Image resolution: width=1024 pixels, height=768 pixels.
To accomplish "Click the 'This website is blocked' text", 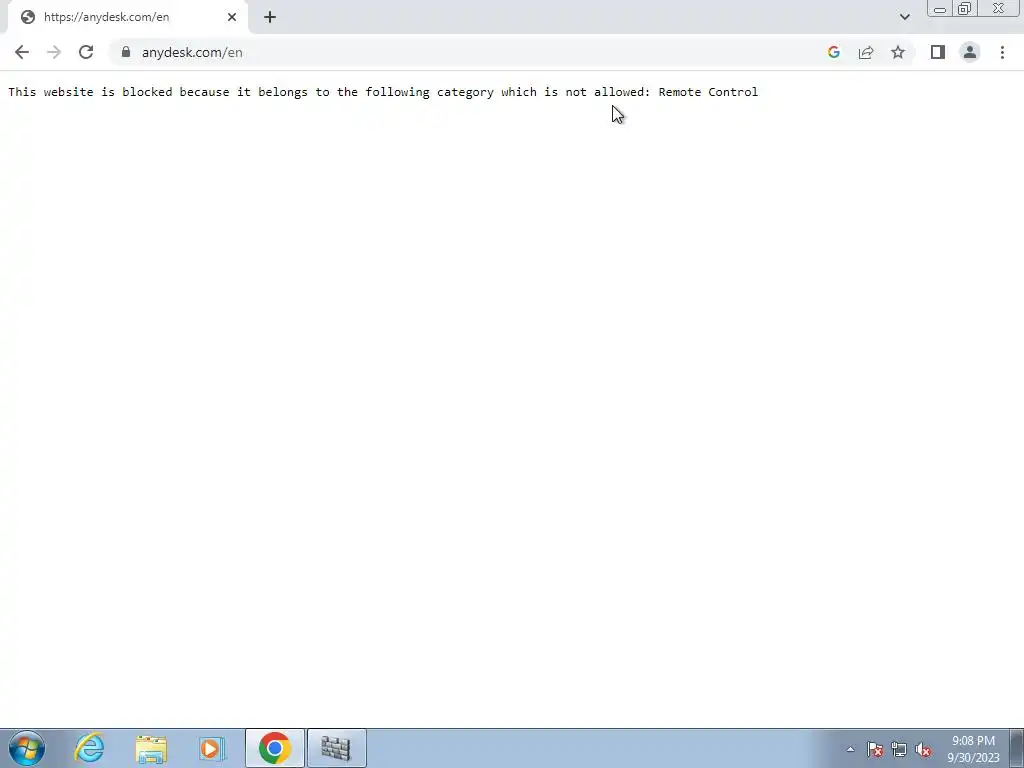I will pos(90,92).
